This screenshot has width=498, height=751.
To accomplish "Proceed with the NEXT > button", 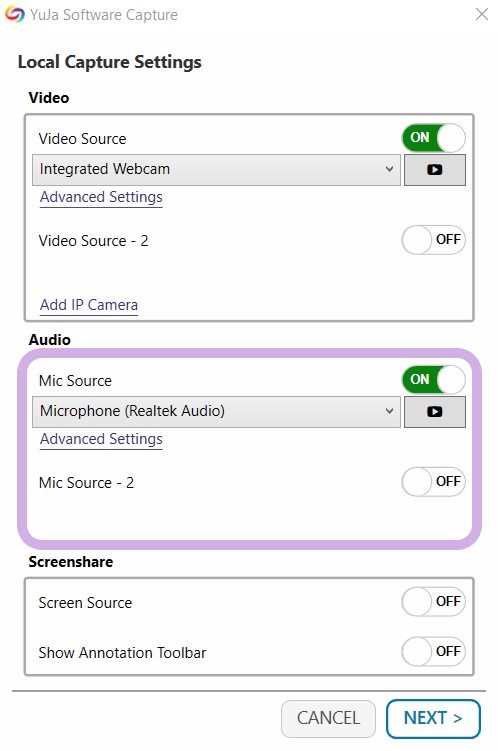I will click(433, 718).
